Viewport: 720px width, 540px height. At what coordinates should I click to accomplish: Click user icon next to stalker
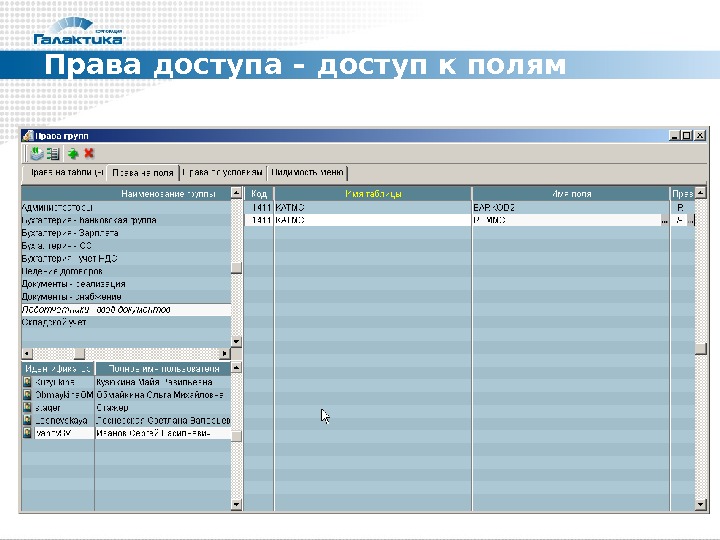point(28,407)
